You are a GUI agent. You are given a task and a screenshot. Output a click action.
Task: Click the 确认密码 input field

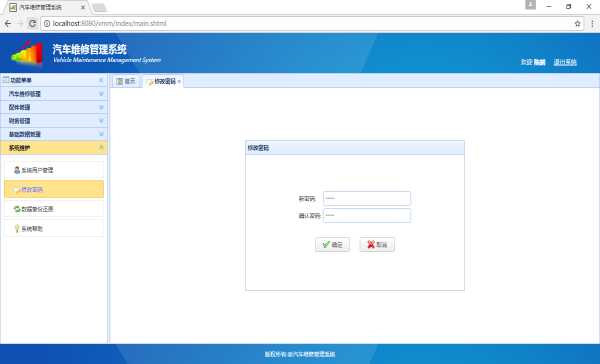(367, 215)
